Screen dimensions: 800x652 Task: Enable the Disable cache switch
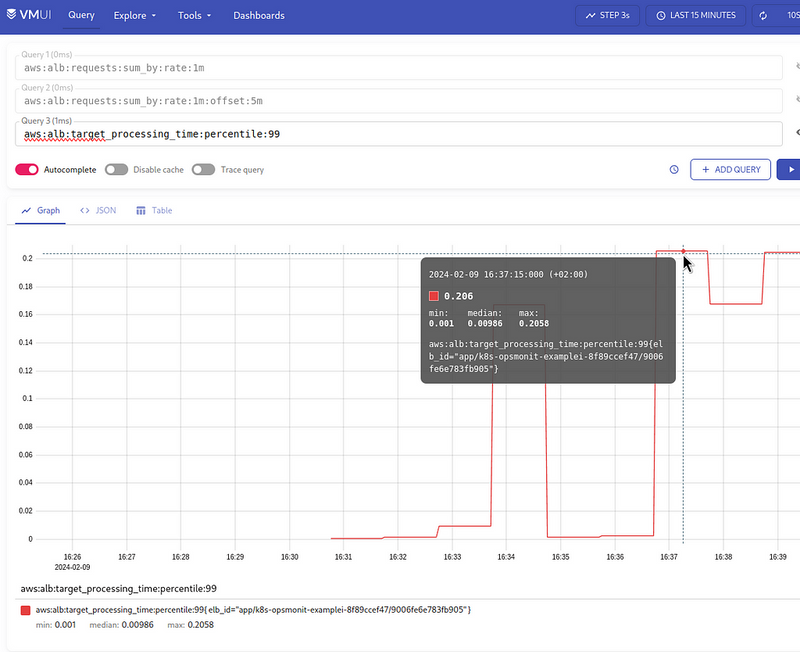pyautogui.click(x=116, y=169)
